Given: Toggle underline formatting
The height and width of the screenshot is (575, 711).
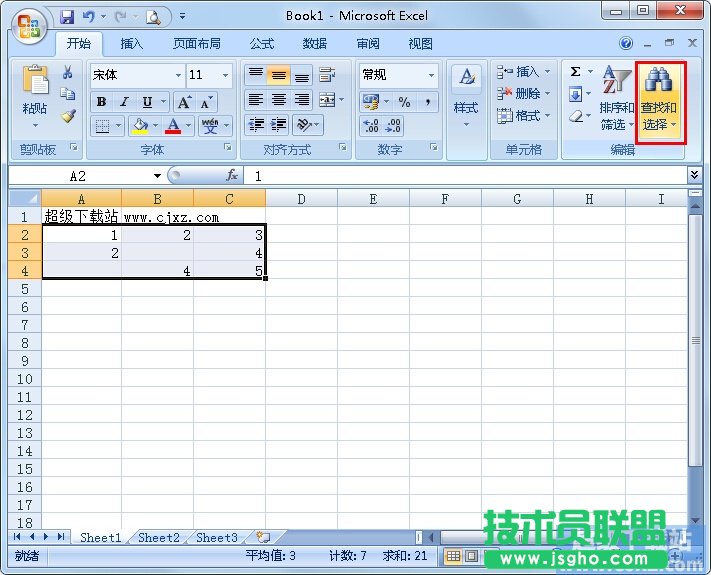Looking at the screenshot, I should [x=147, y=102].
